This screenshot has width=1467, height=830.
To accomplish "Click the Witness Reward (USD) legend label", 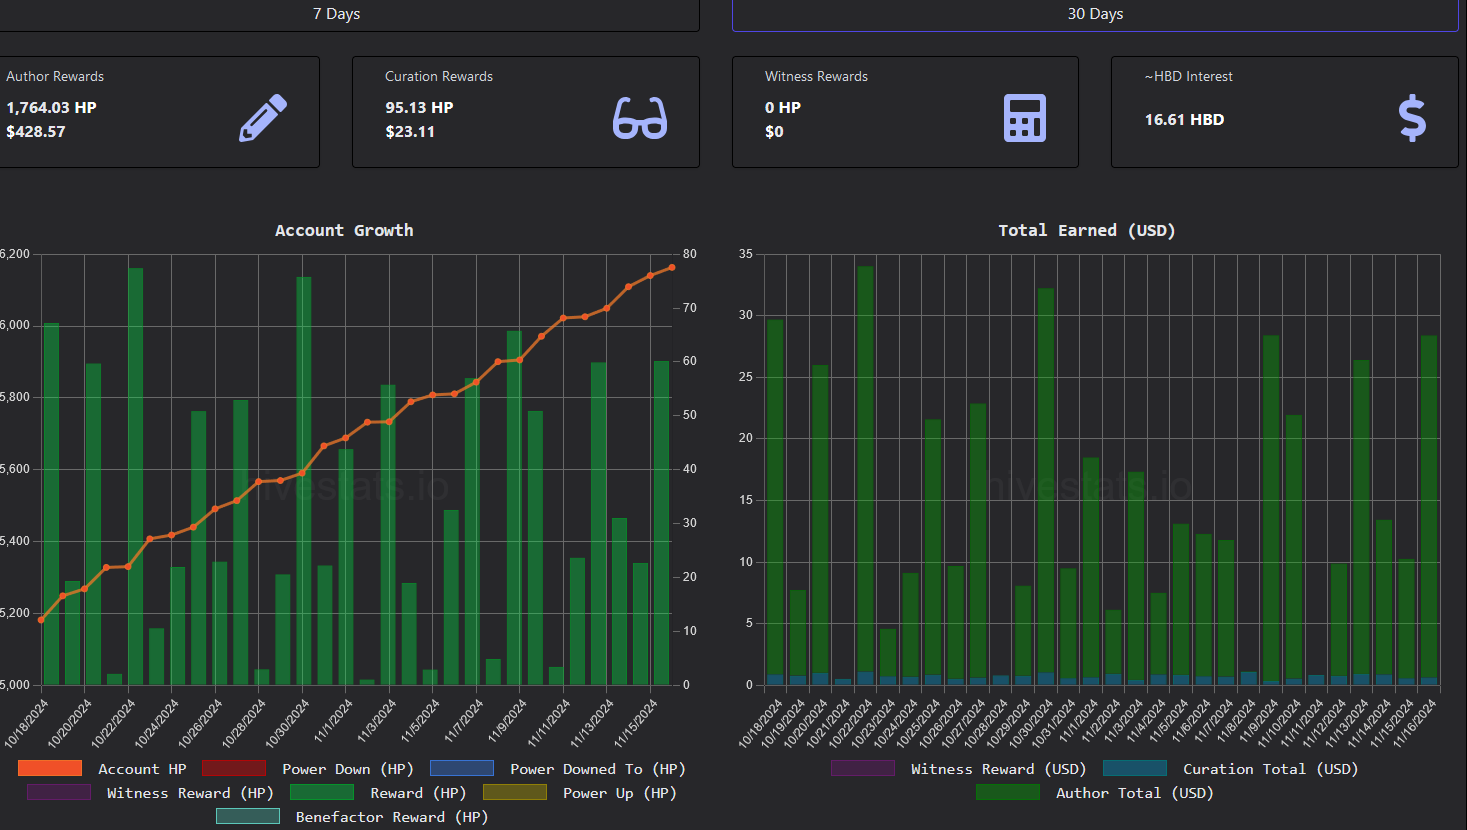I will (x=998, y=769).
